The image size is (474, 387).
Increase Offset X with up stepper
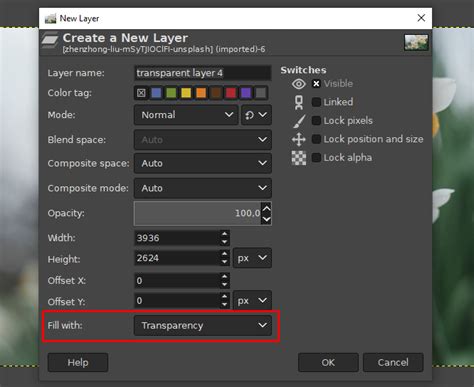225,277
